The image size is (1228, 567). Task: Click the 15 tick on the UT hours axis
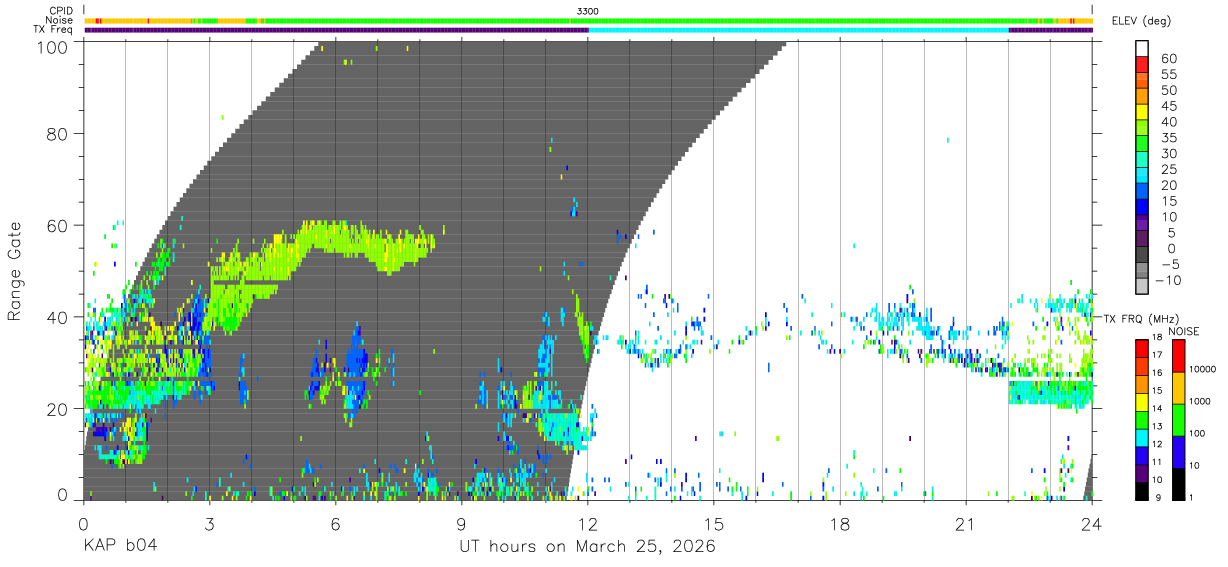click(x=714, y=524)
